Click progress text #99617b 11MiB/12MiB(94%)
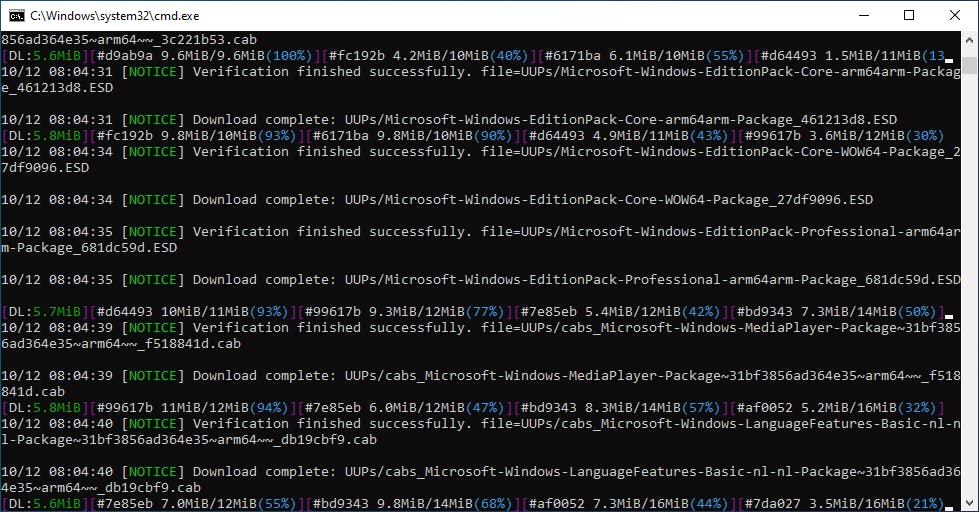 click(192, 408)
